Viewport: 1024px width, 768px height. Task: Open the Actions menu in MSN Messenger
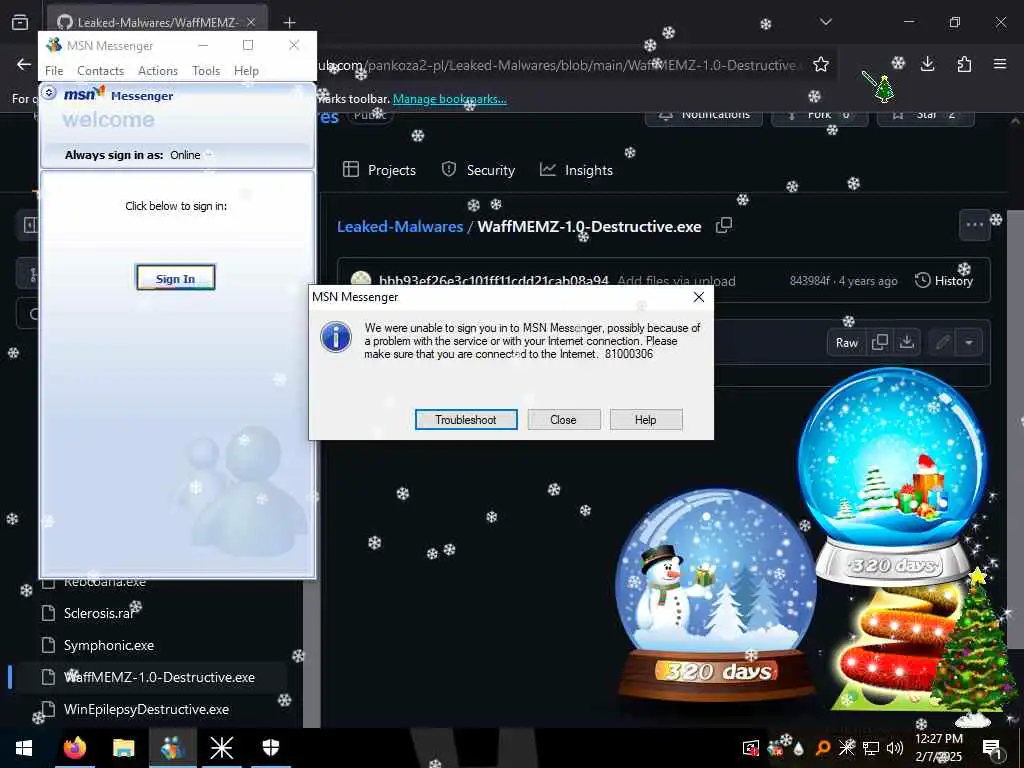point(157,71)
